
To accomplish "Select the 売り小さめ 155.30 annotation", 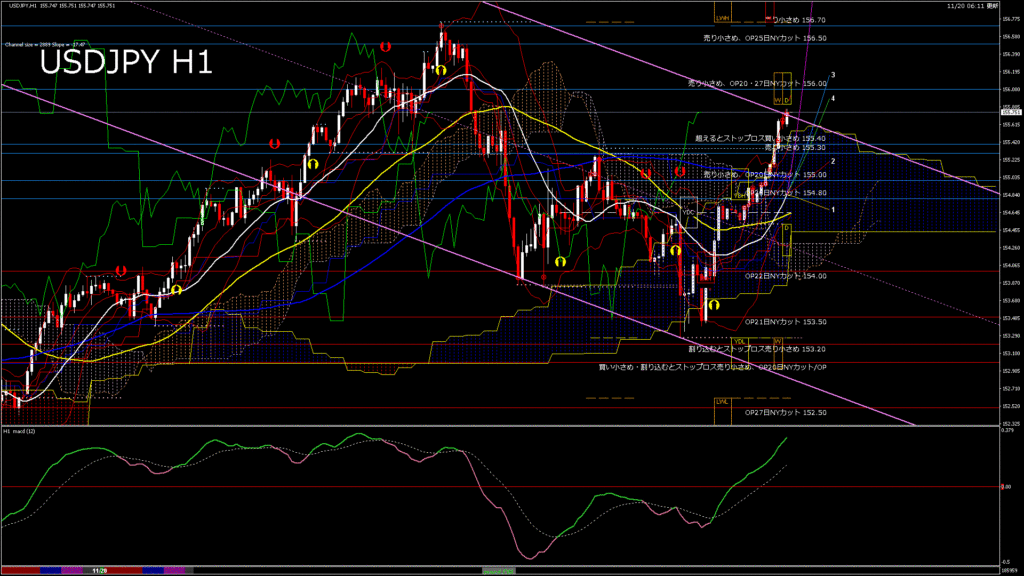I will [x=795, y=148].
